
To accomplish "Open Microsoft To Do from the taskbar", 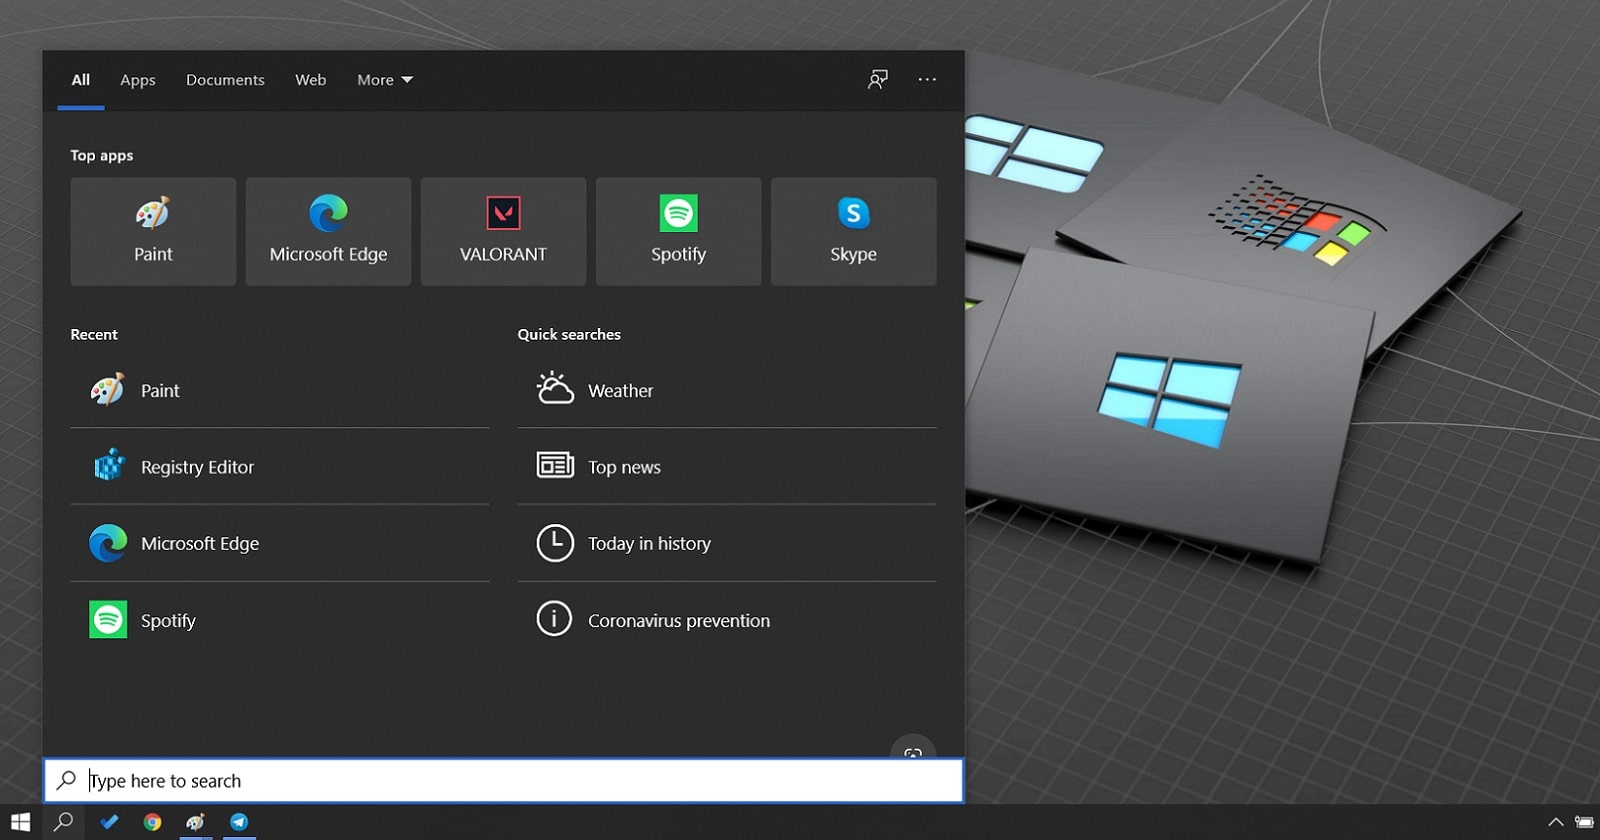I will click(109, 822).
